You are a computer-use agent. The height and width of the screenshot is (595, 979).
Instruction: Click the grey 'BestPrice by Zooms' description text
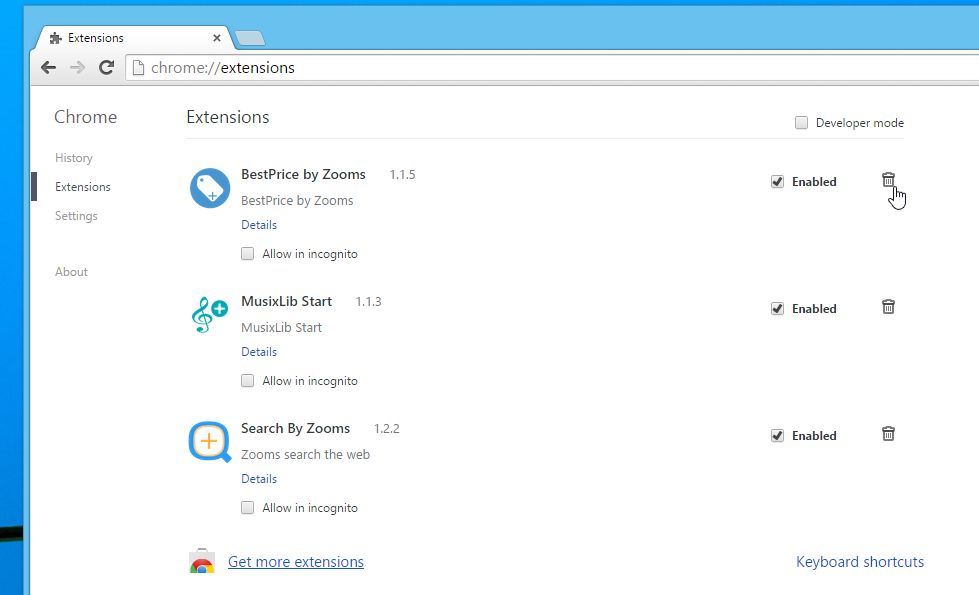297,200
